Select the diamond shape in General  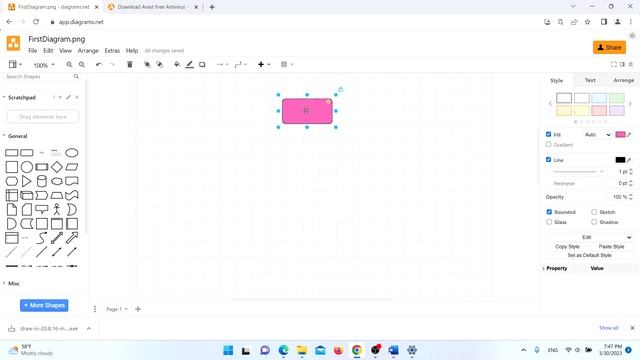57,167
